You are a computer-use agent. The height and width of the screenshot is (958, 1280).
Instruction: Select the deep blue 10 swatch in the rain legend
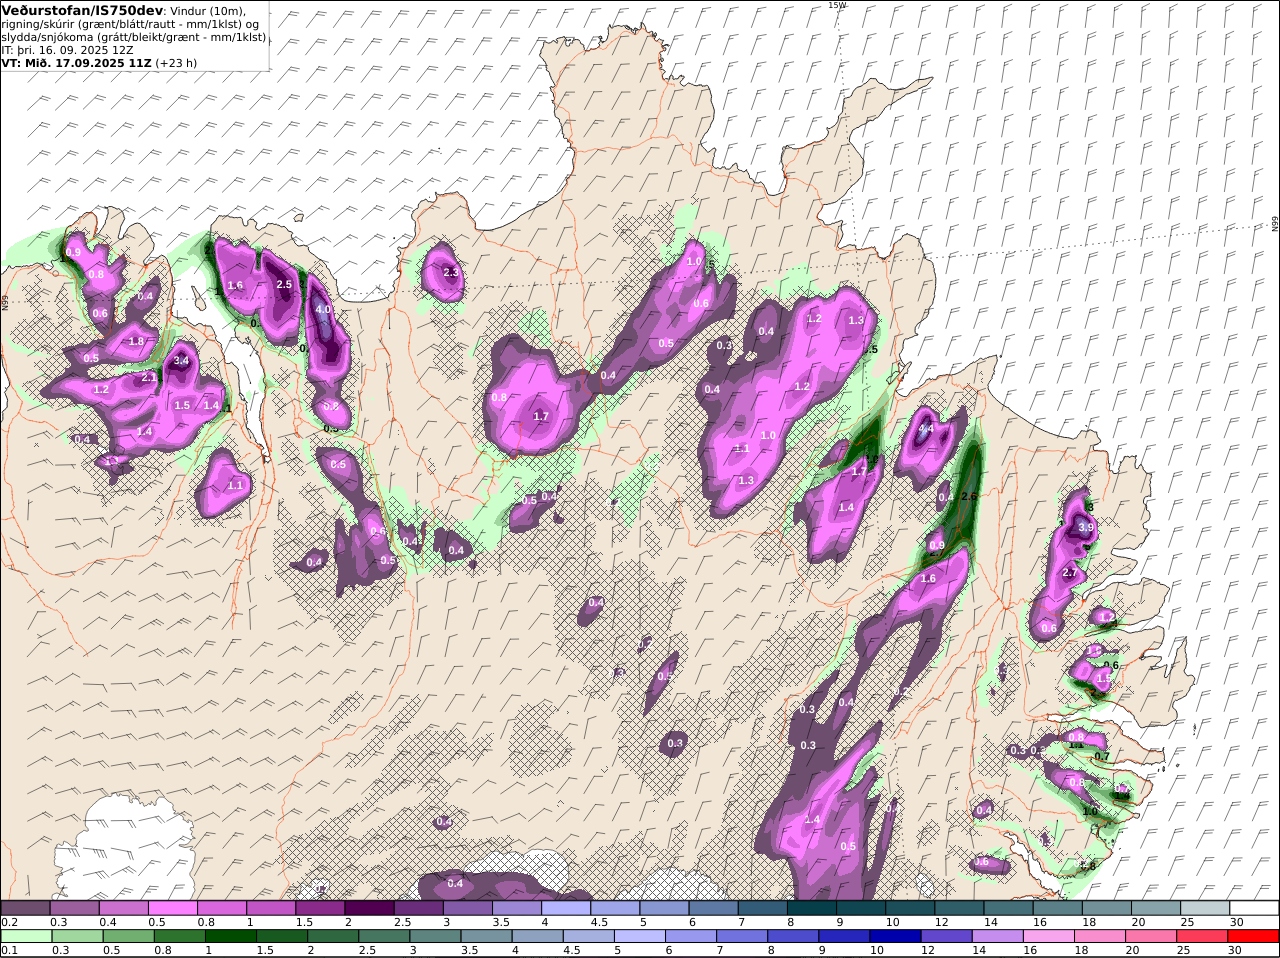point(895,937)
